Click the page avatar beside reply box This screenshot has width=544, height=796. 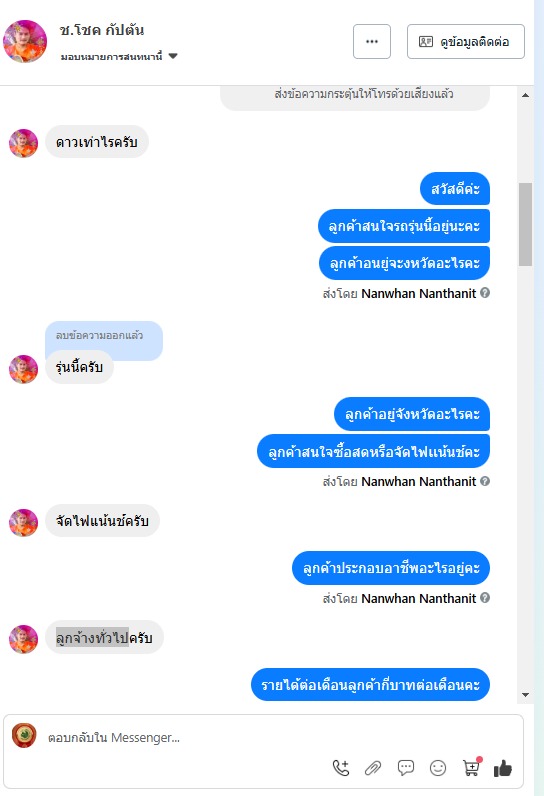point(24,736)
